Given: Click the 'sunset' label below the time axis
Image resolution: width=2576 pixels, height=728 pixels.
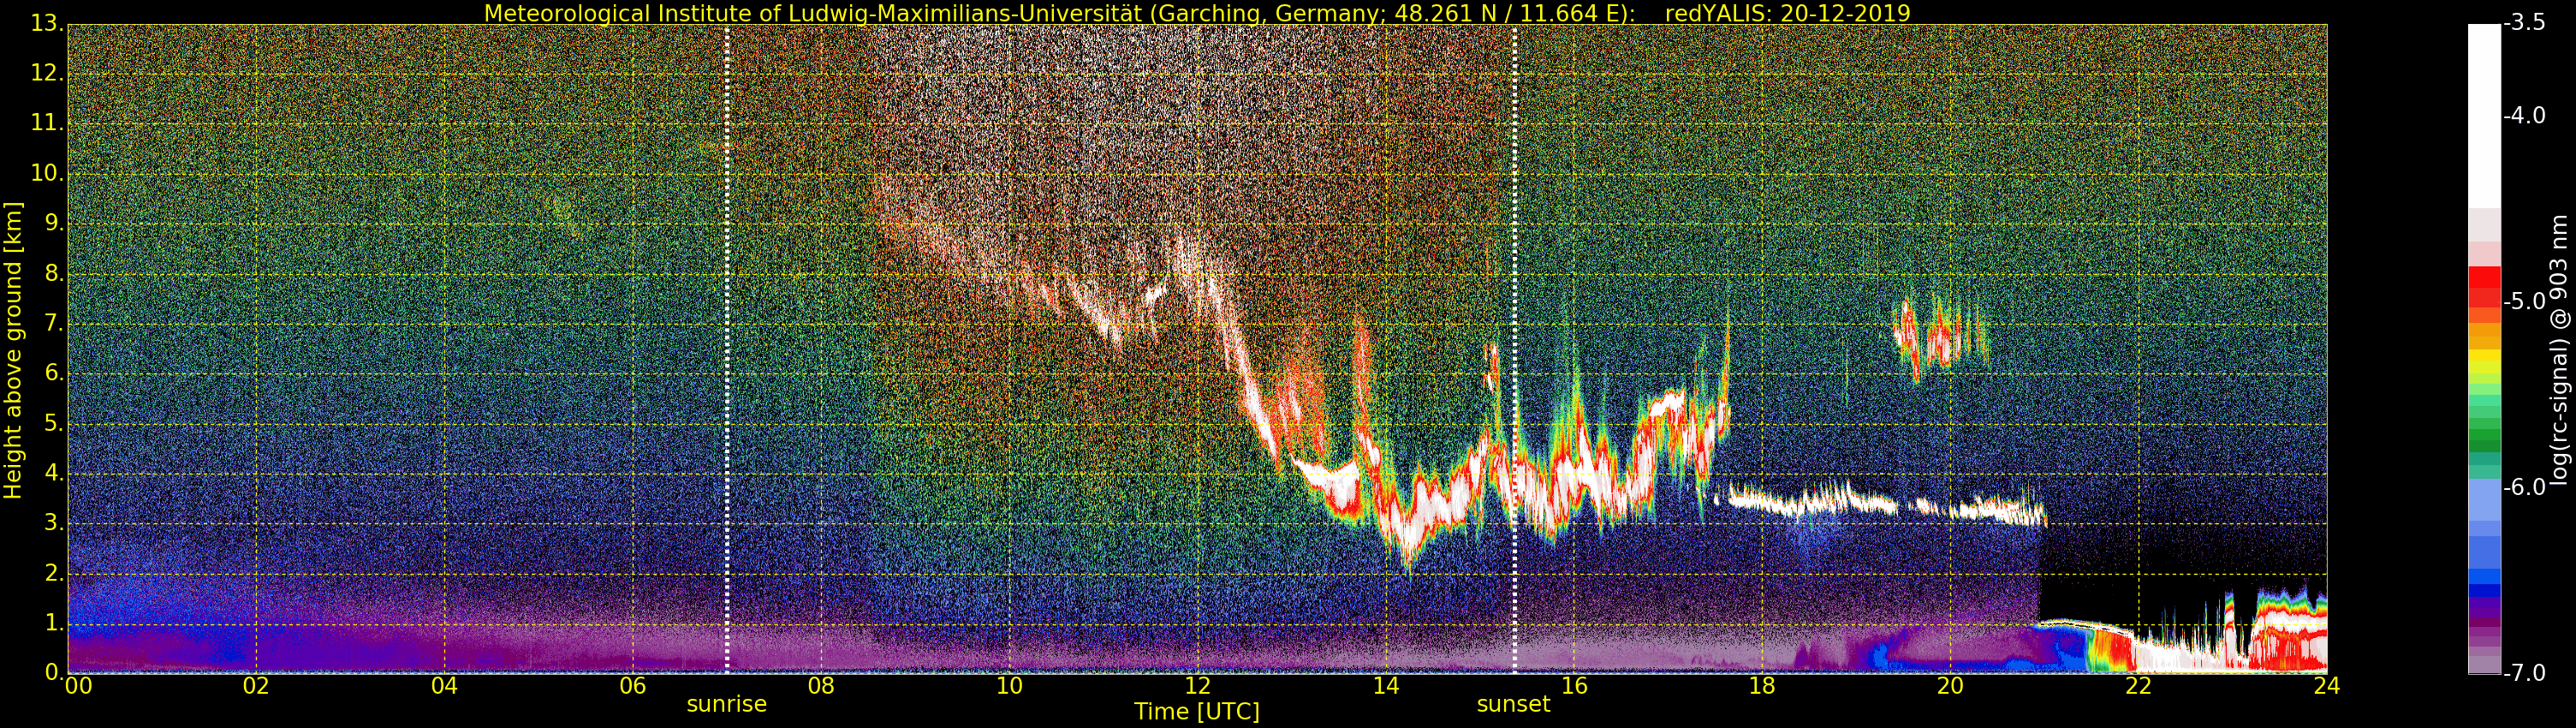Looking at the screenshot, I should pyautogui.click(x=1513, y=704).
